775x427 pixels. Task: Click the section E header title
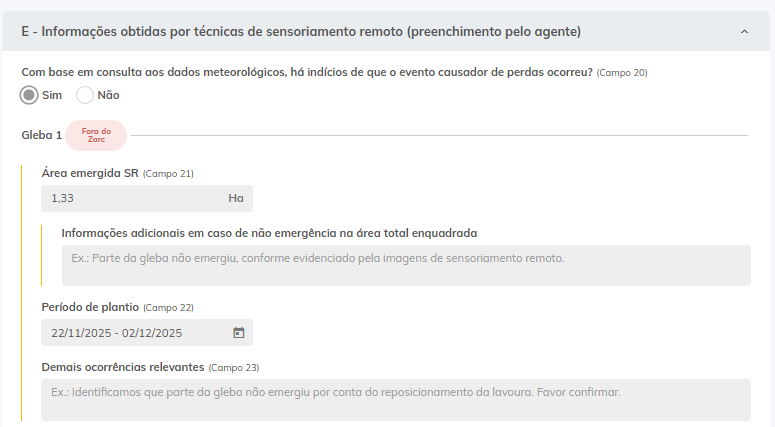click(301, 32)
